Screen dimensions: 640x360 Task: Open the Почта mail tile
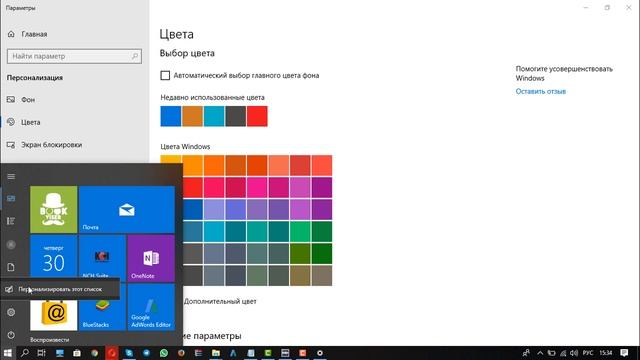pyautogui.click(x=127, y=209)
